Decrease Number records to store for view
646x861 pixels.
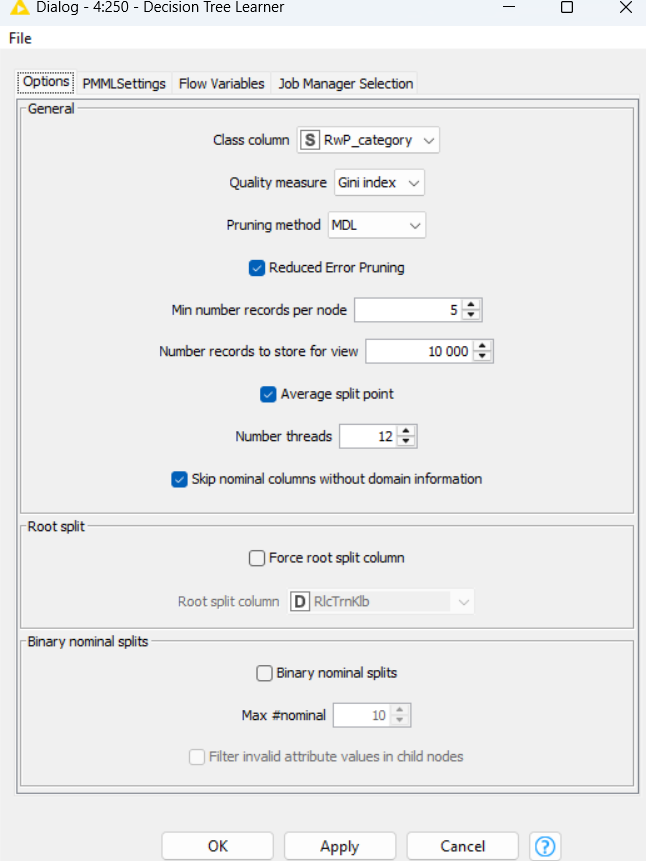tap(484, 357)
